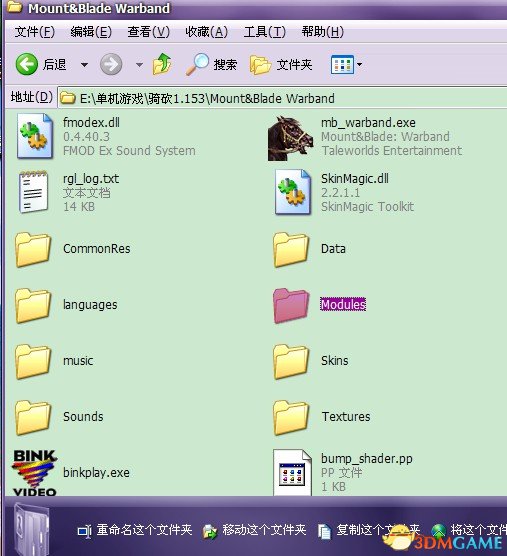Select the music folder icon
The width and height of the screenshot is (507, 556).
pos(33,361)
